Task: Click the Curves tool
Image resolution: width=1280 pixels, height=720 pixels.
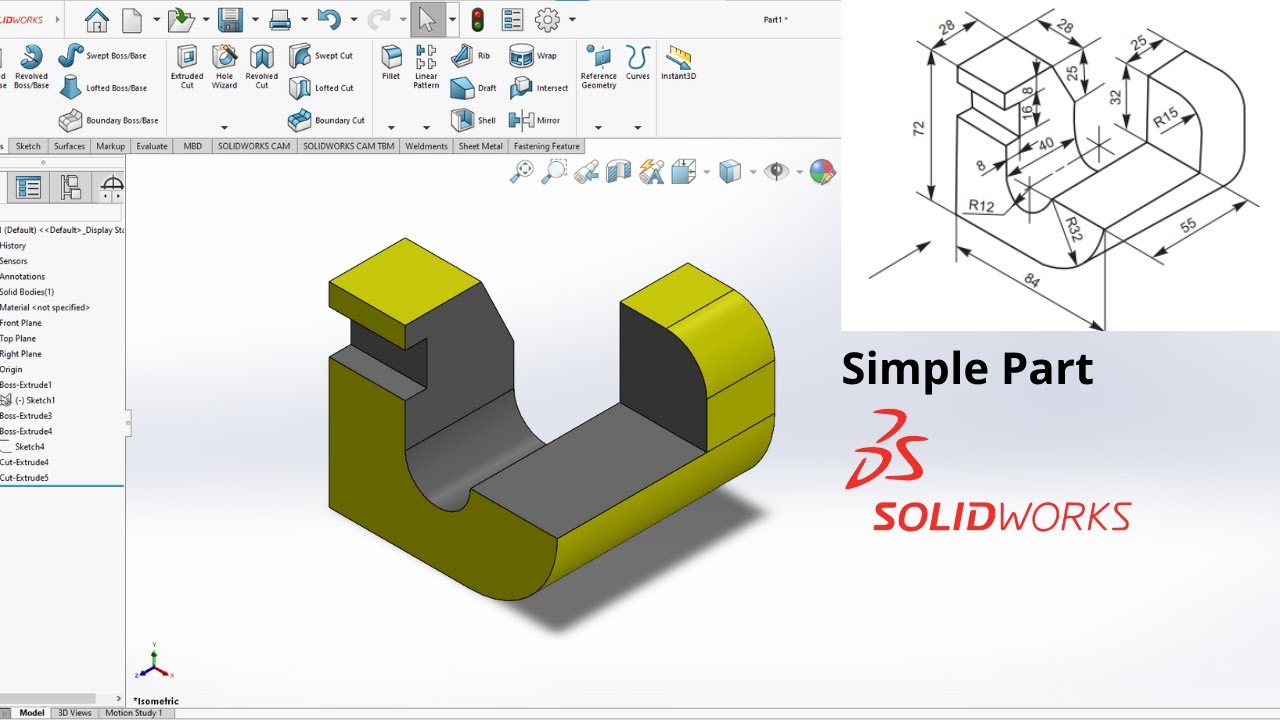Action: (638, 62)
